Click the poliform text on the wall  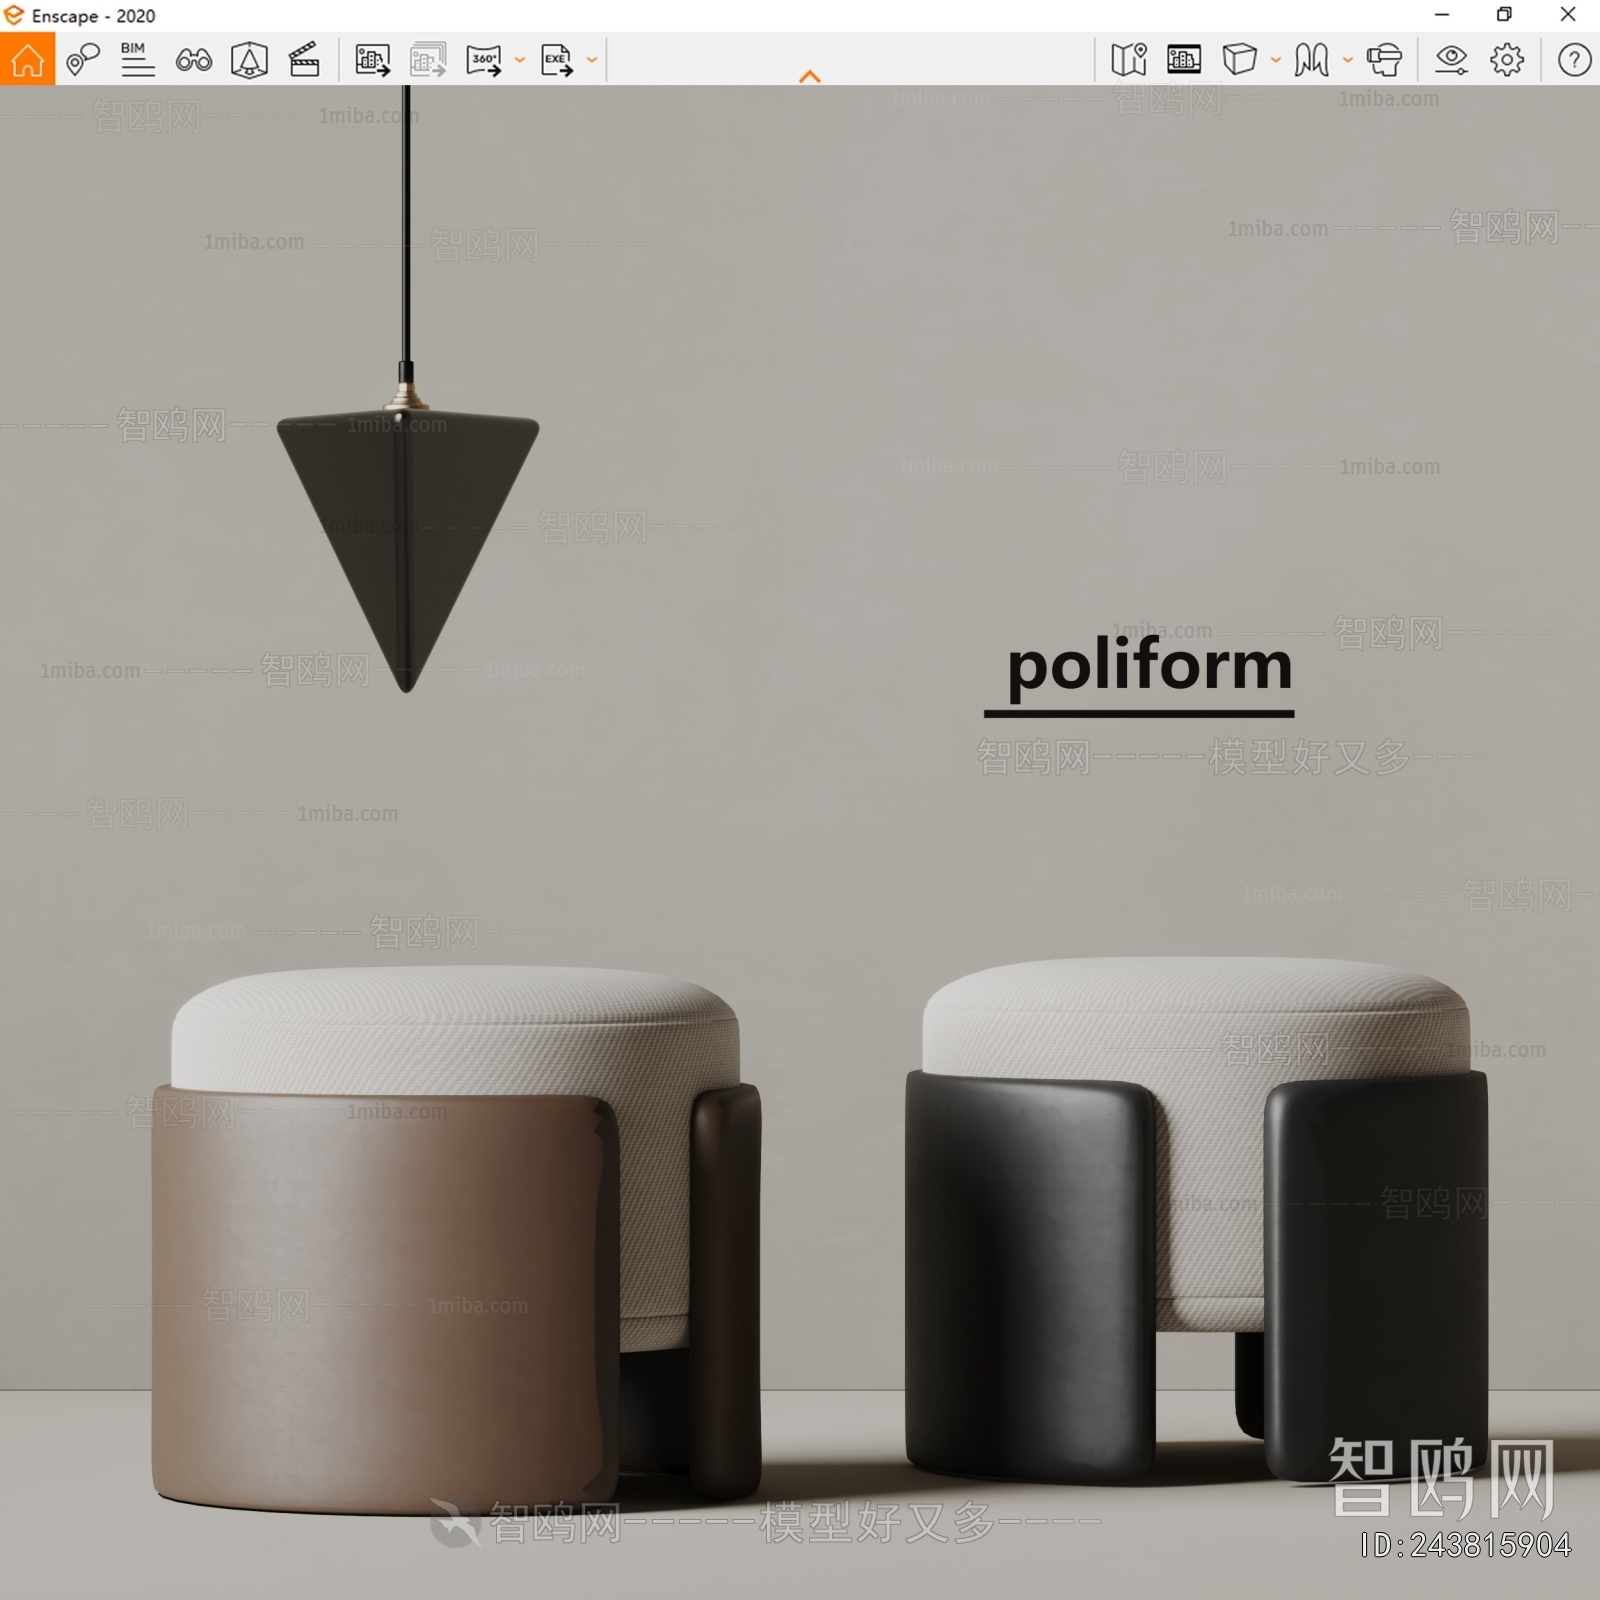click(1149, 665)
